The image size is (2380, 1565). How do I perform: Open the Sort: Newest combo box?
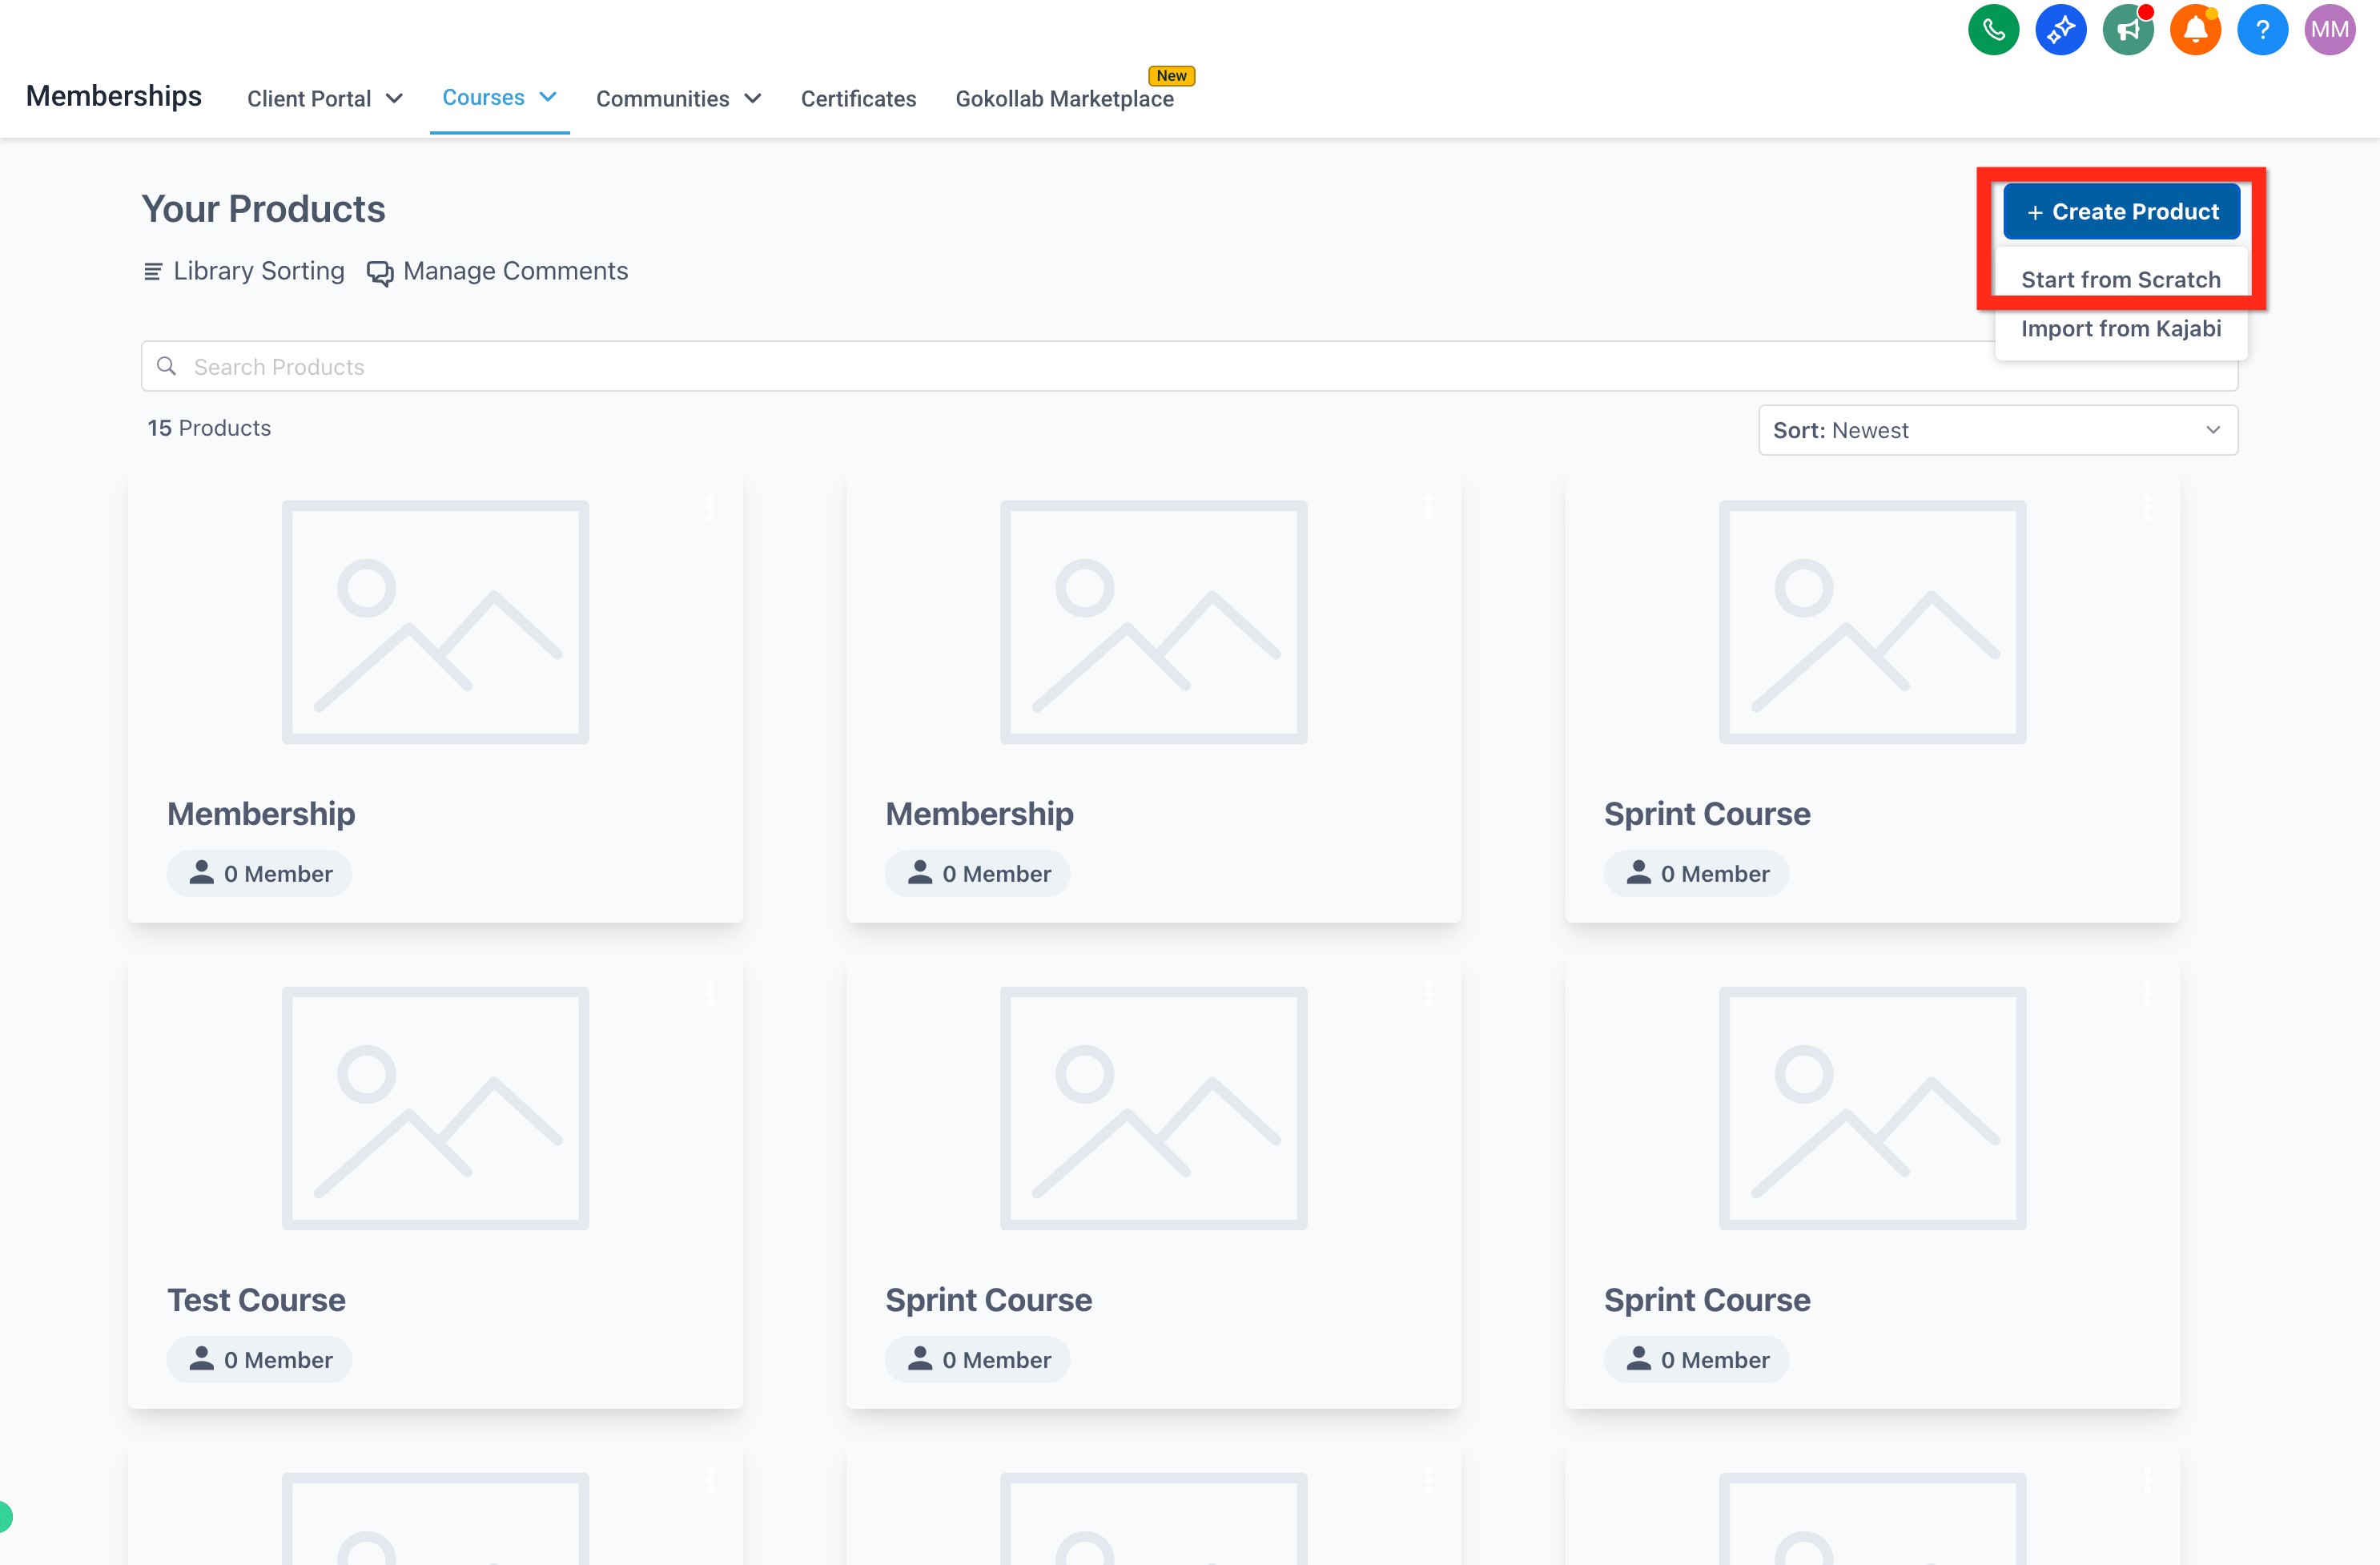click(x=1997, y=430)
